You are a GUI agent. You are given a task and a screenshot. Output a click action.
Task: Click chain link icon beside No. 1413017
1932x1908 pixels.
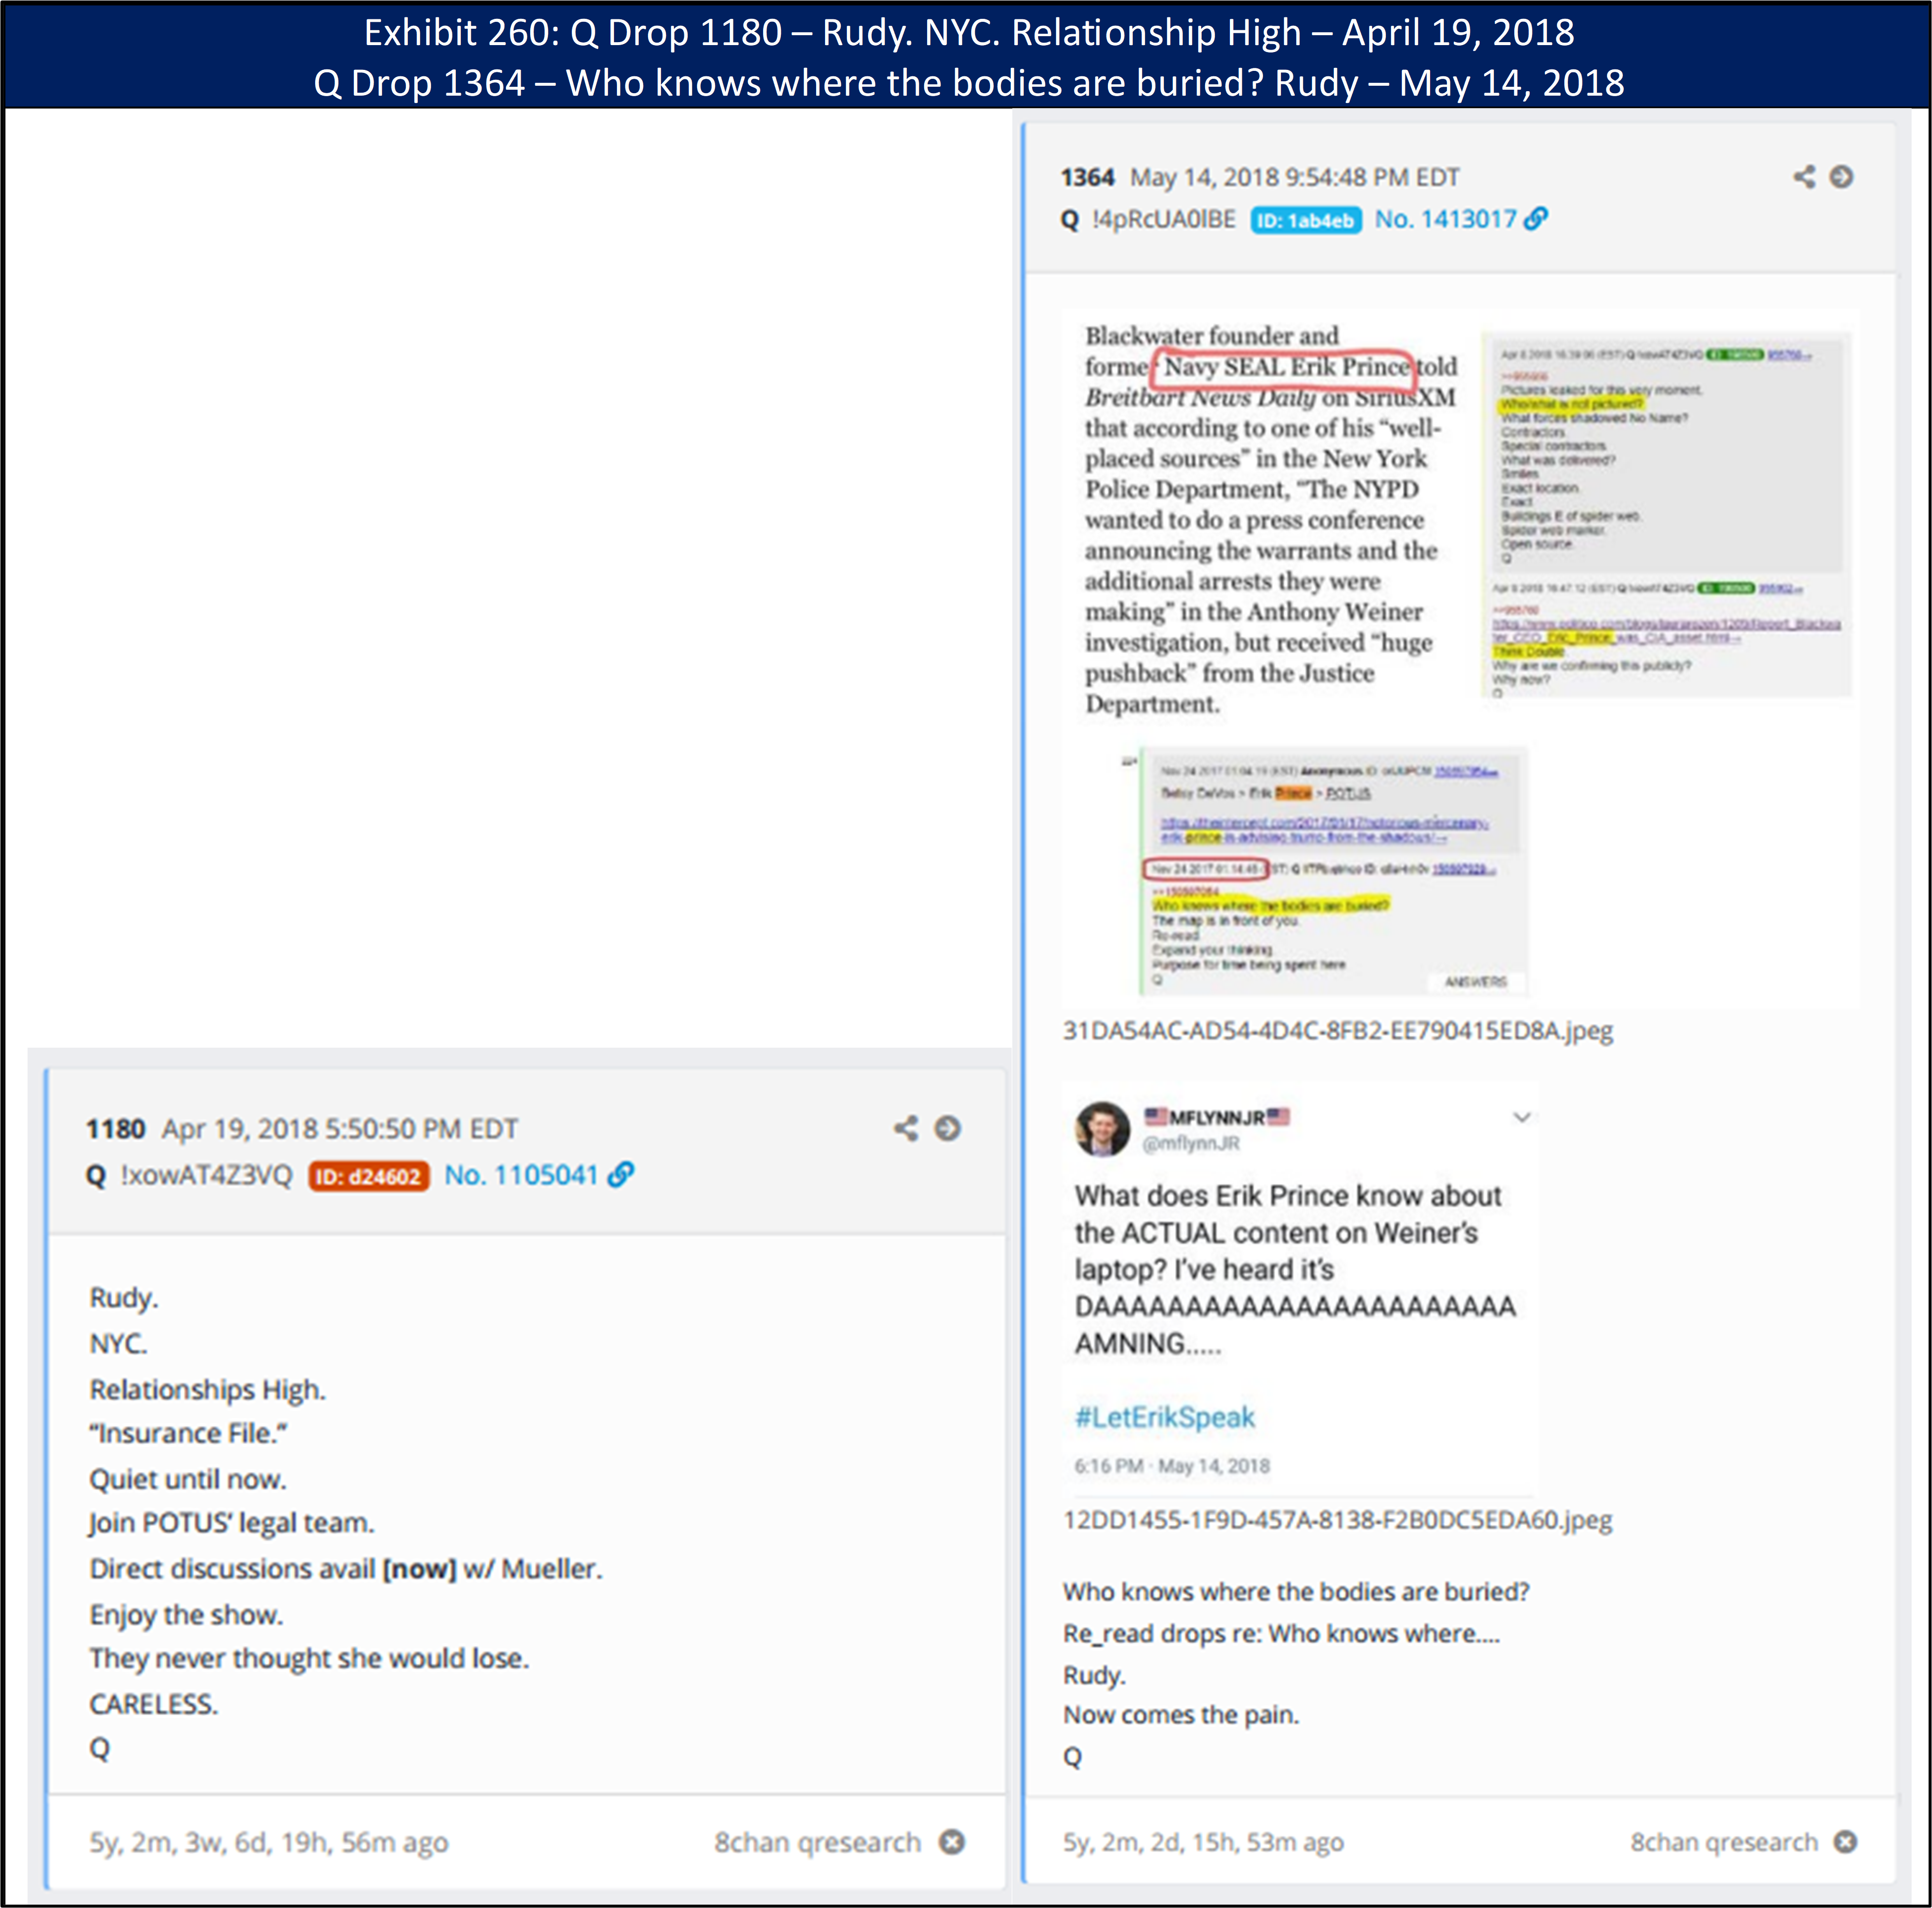pyautogui.click(x=1535, y=219)
